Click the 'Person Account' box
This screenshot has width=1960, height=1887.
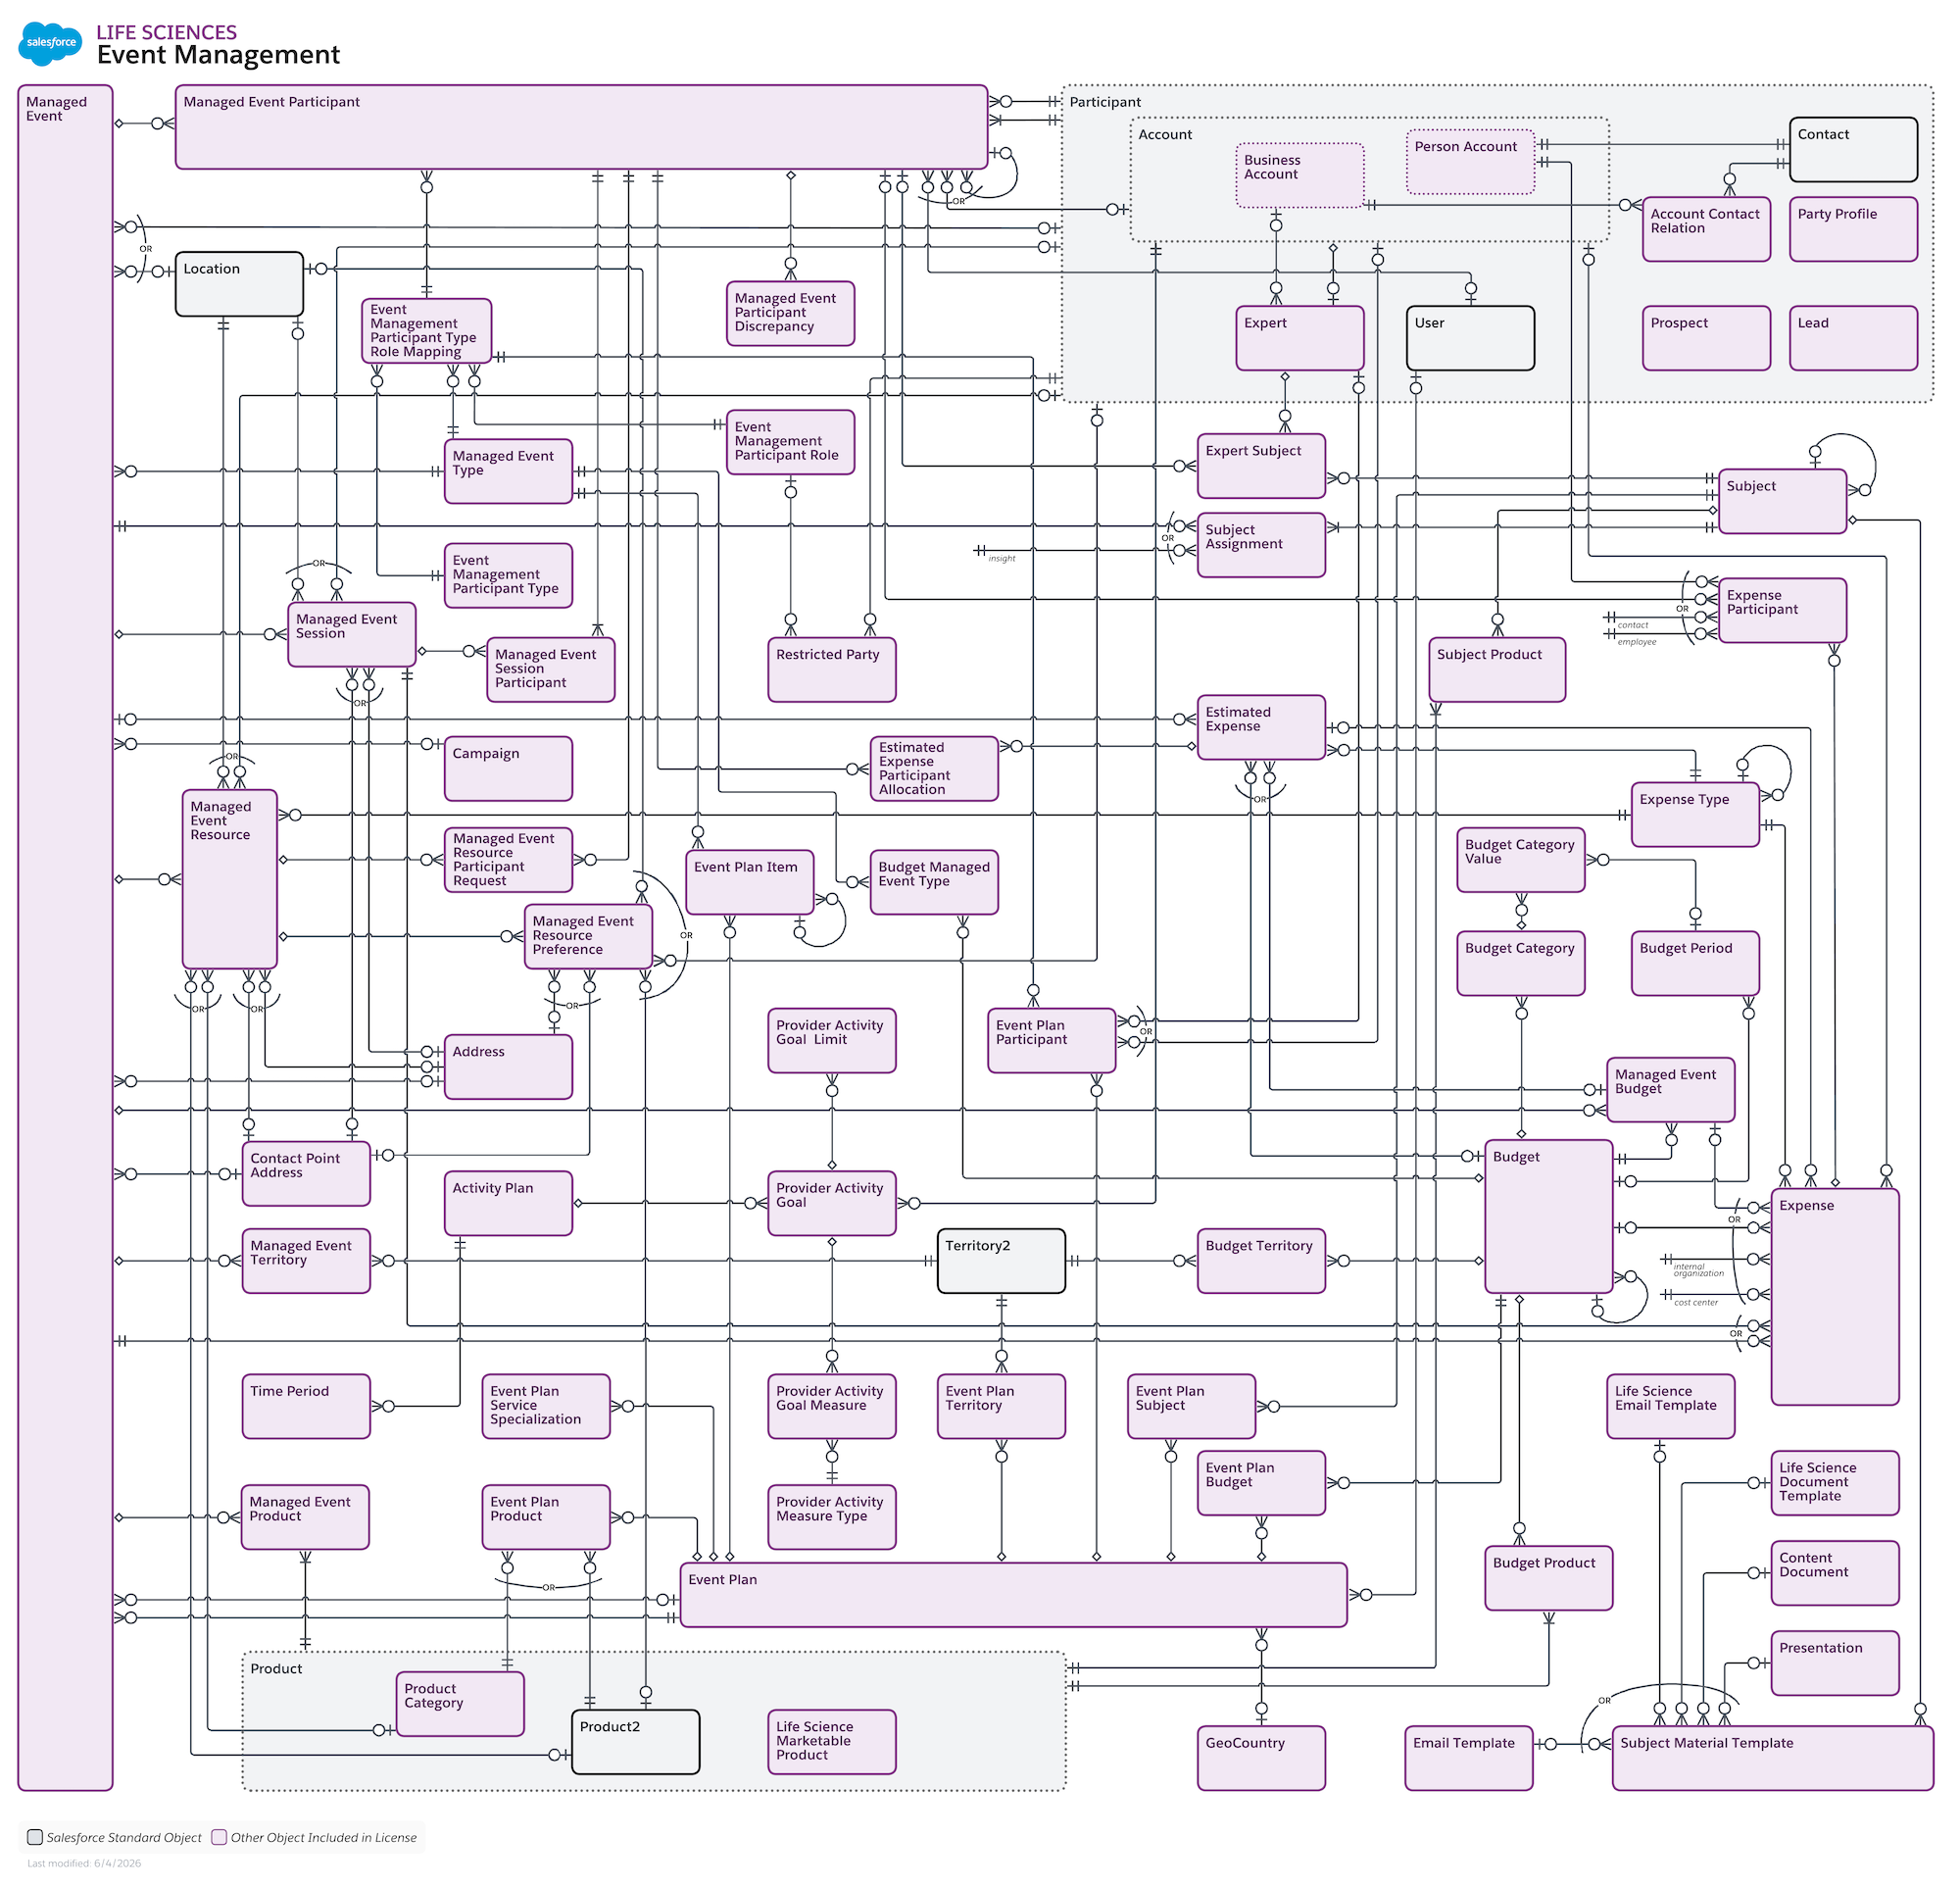coord(1470,161)
